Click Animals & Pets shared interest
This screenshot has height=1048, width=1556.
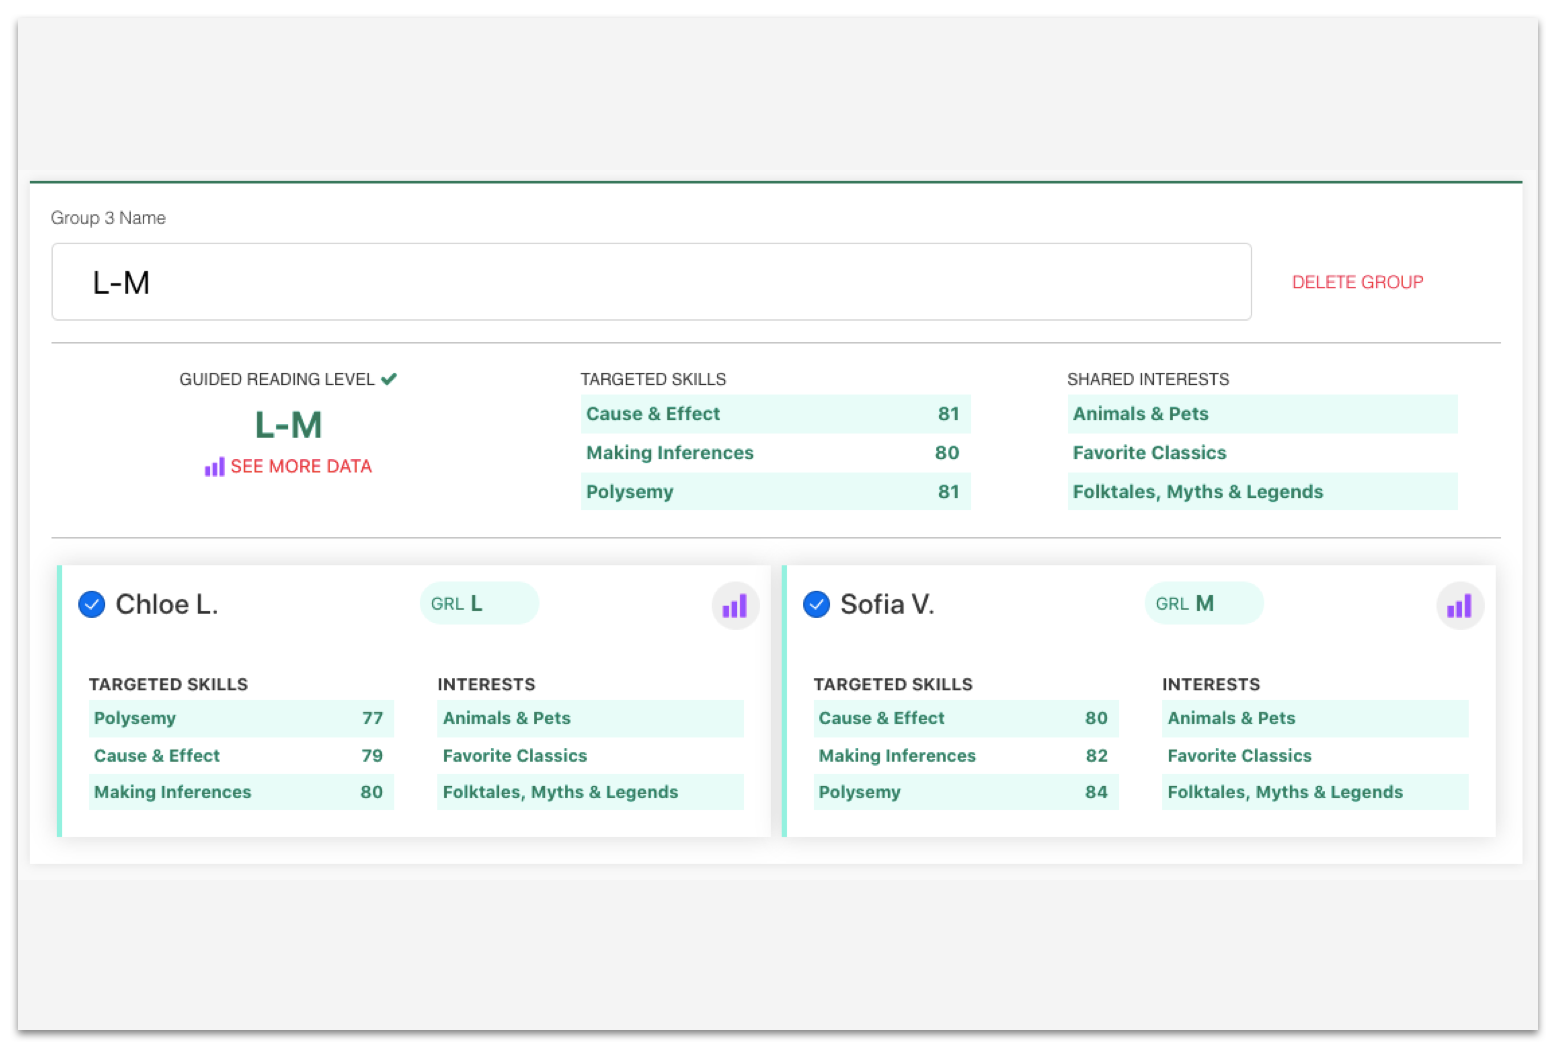[x=1261, y=414]
